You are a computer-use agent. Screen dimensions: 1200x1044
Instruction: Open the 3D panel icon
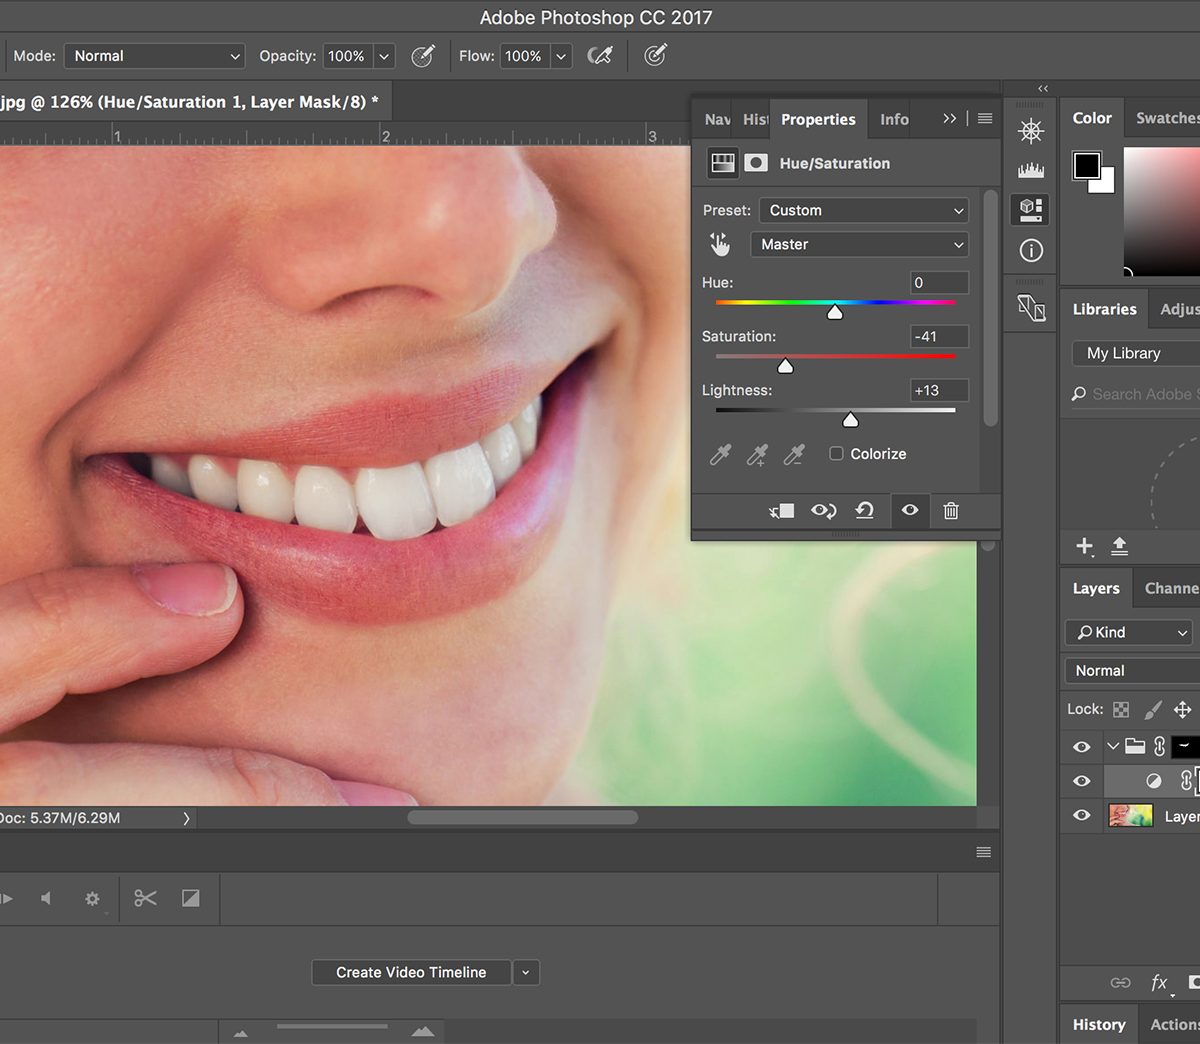tap(1031, 209)
